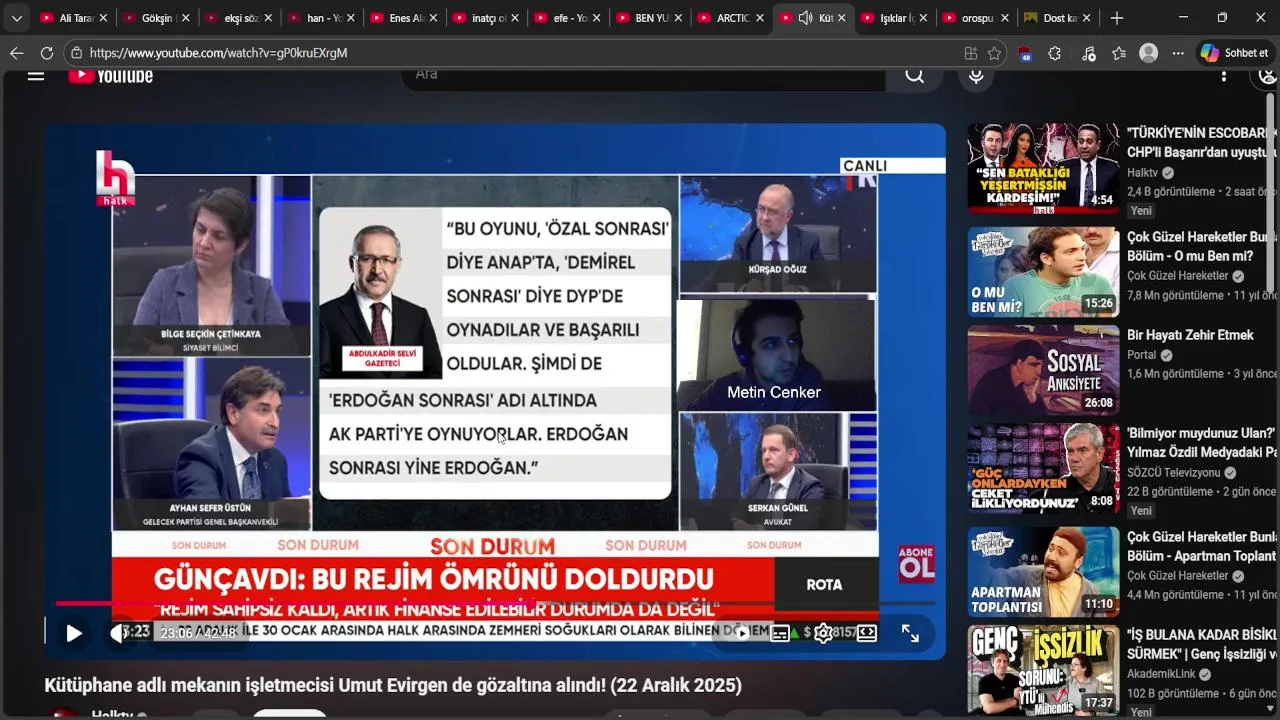The height and width of the screenshot is (720, 1280).
Task: Close the 'han - Yo' tab
Action: point(350,18)
